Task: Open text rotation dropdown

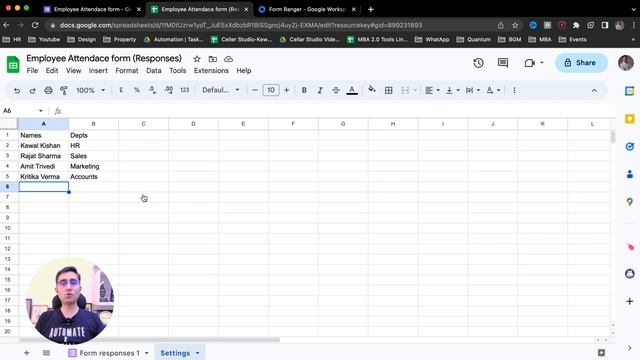Action: point(493,90)
